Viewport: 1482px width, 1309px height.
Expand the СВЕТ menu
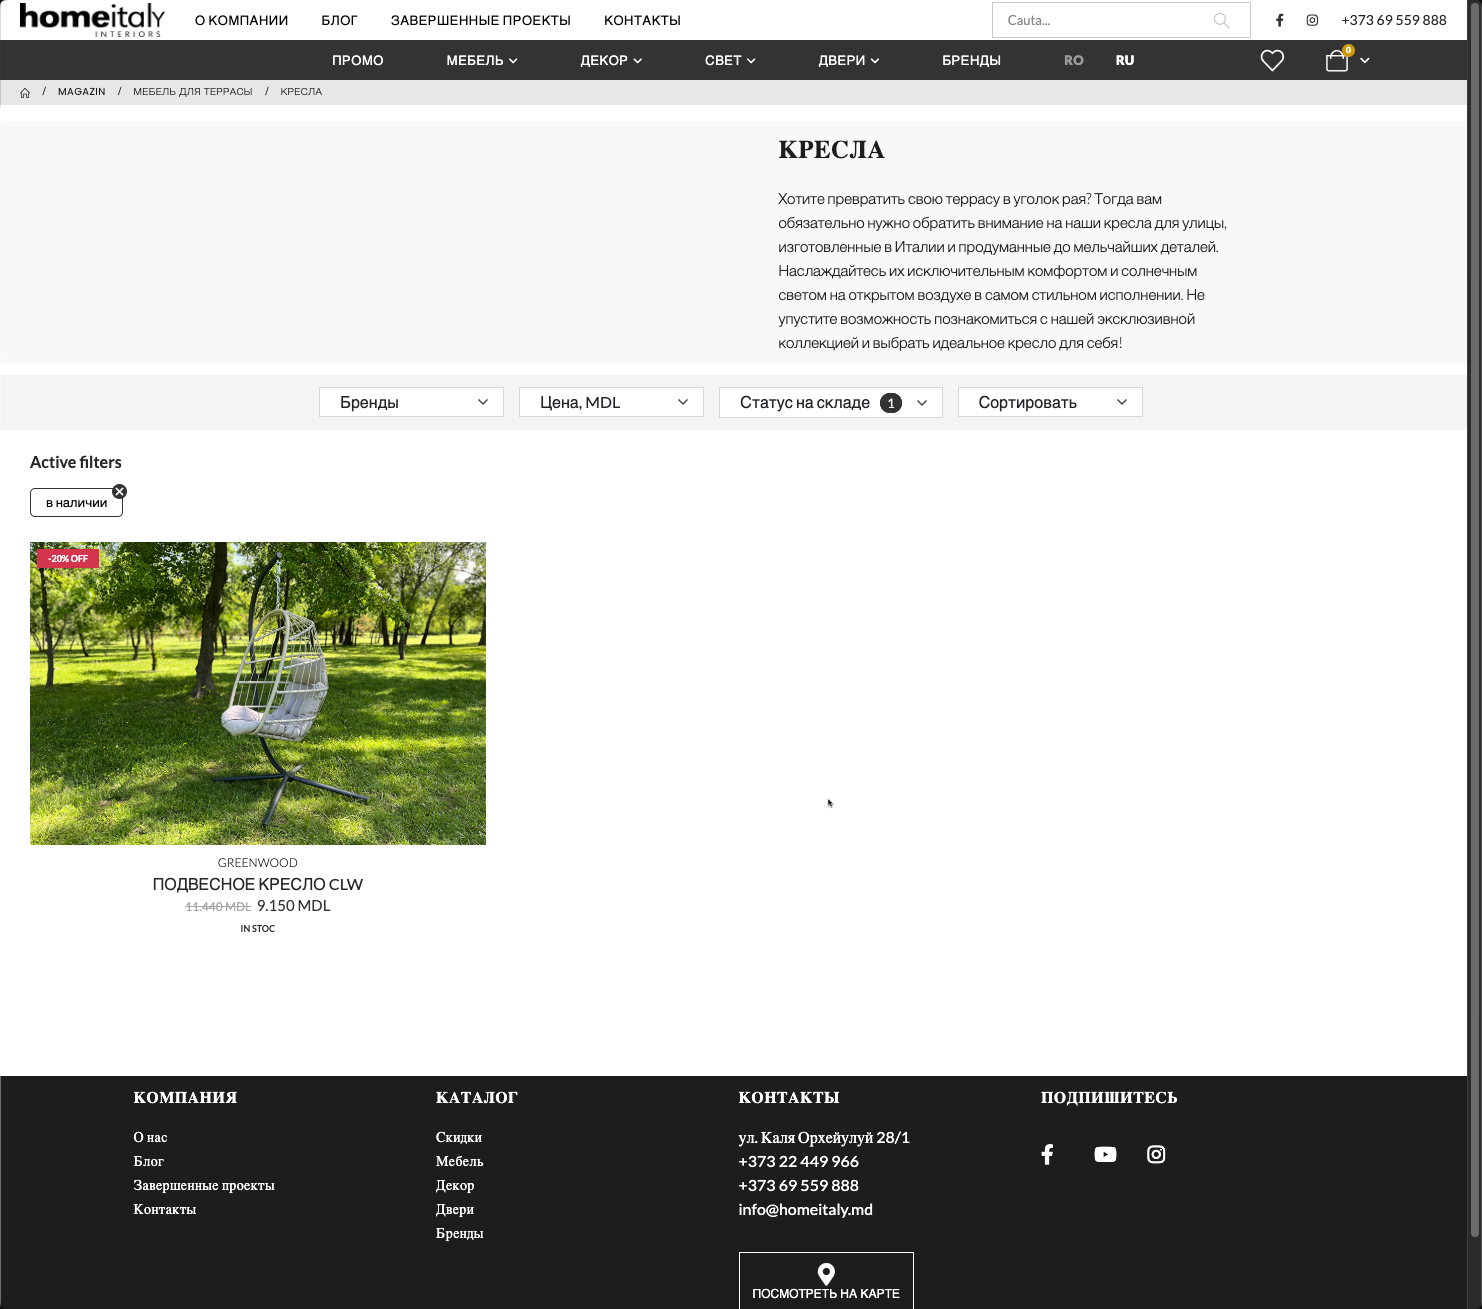[x=730, y=60]
